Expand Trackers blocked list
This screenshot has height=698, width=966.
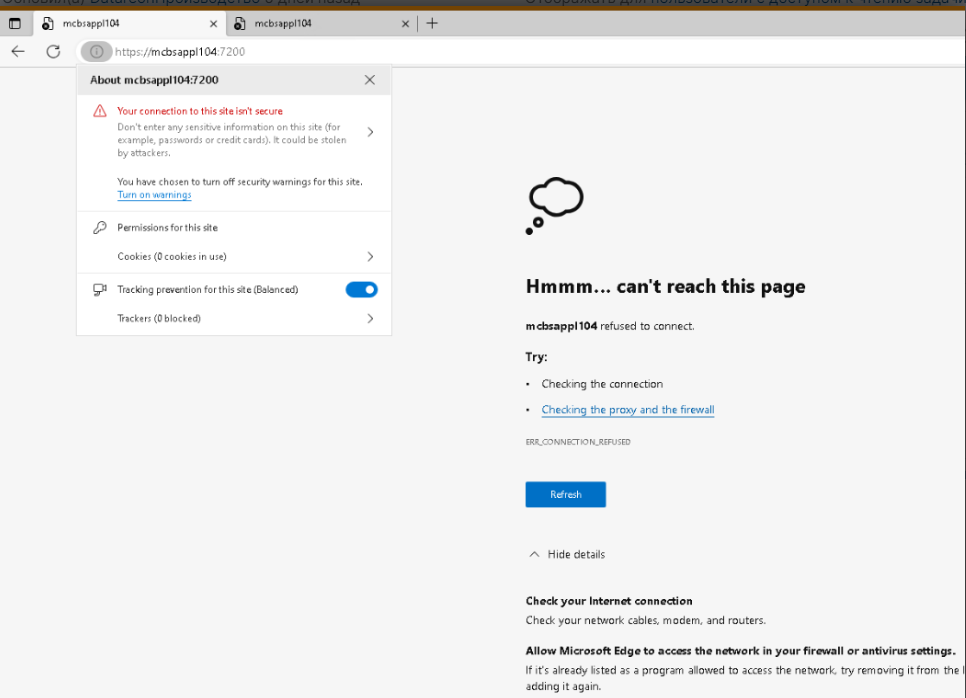[x=370, y=319]
